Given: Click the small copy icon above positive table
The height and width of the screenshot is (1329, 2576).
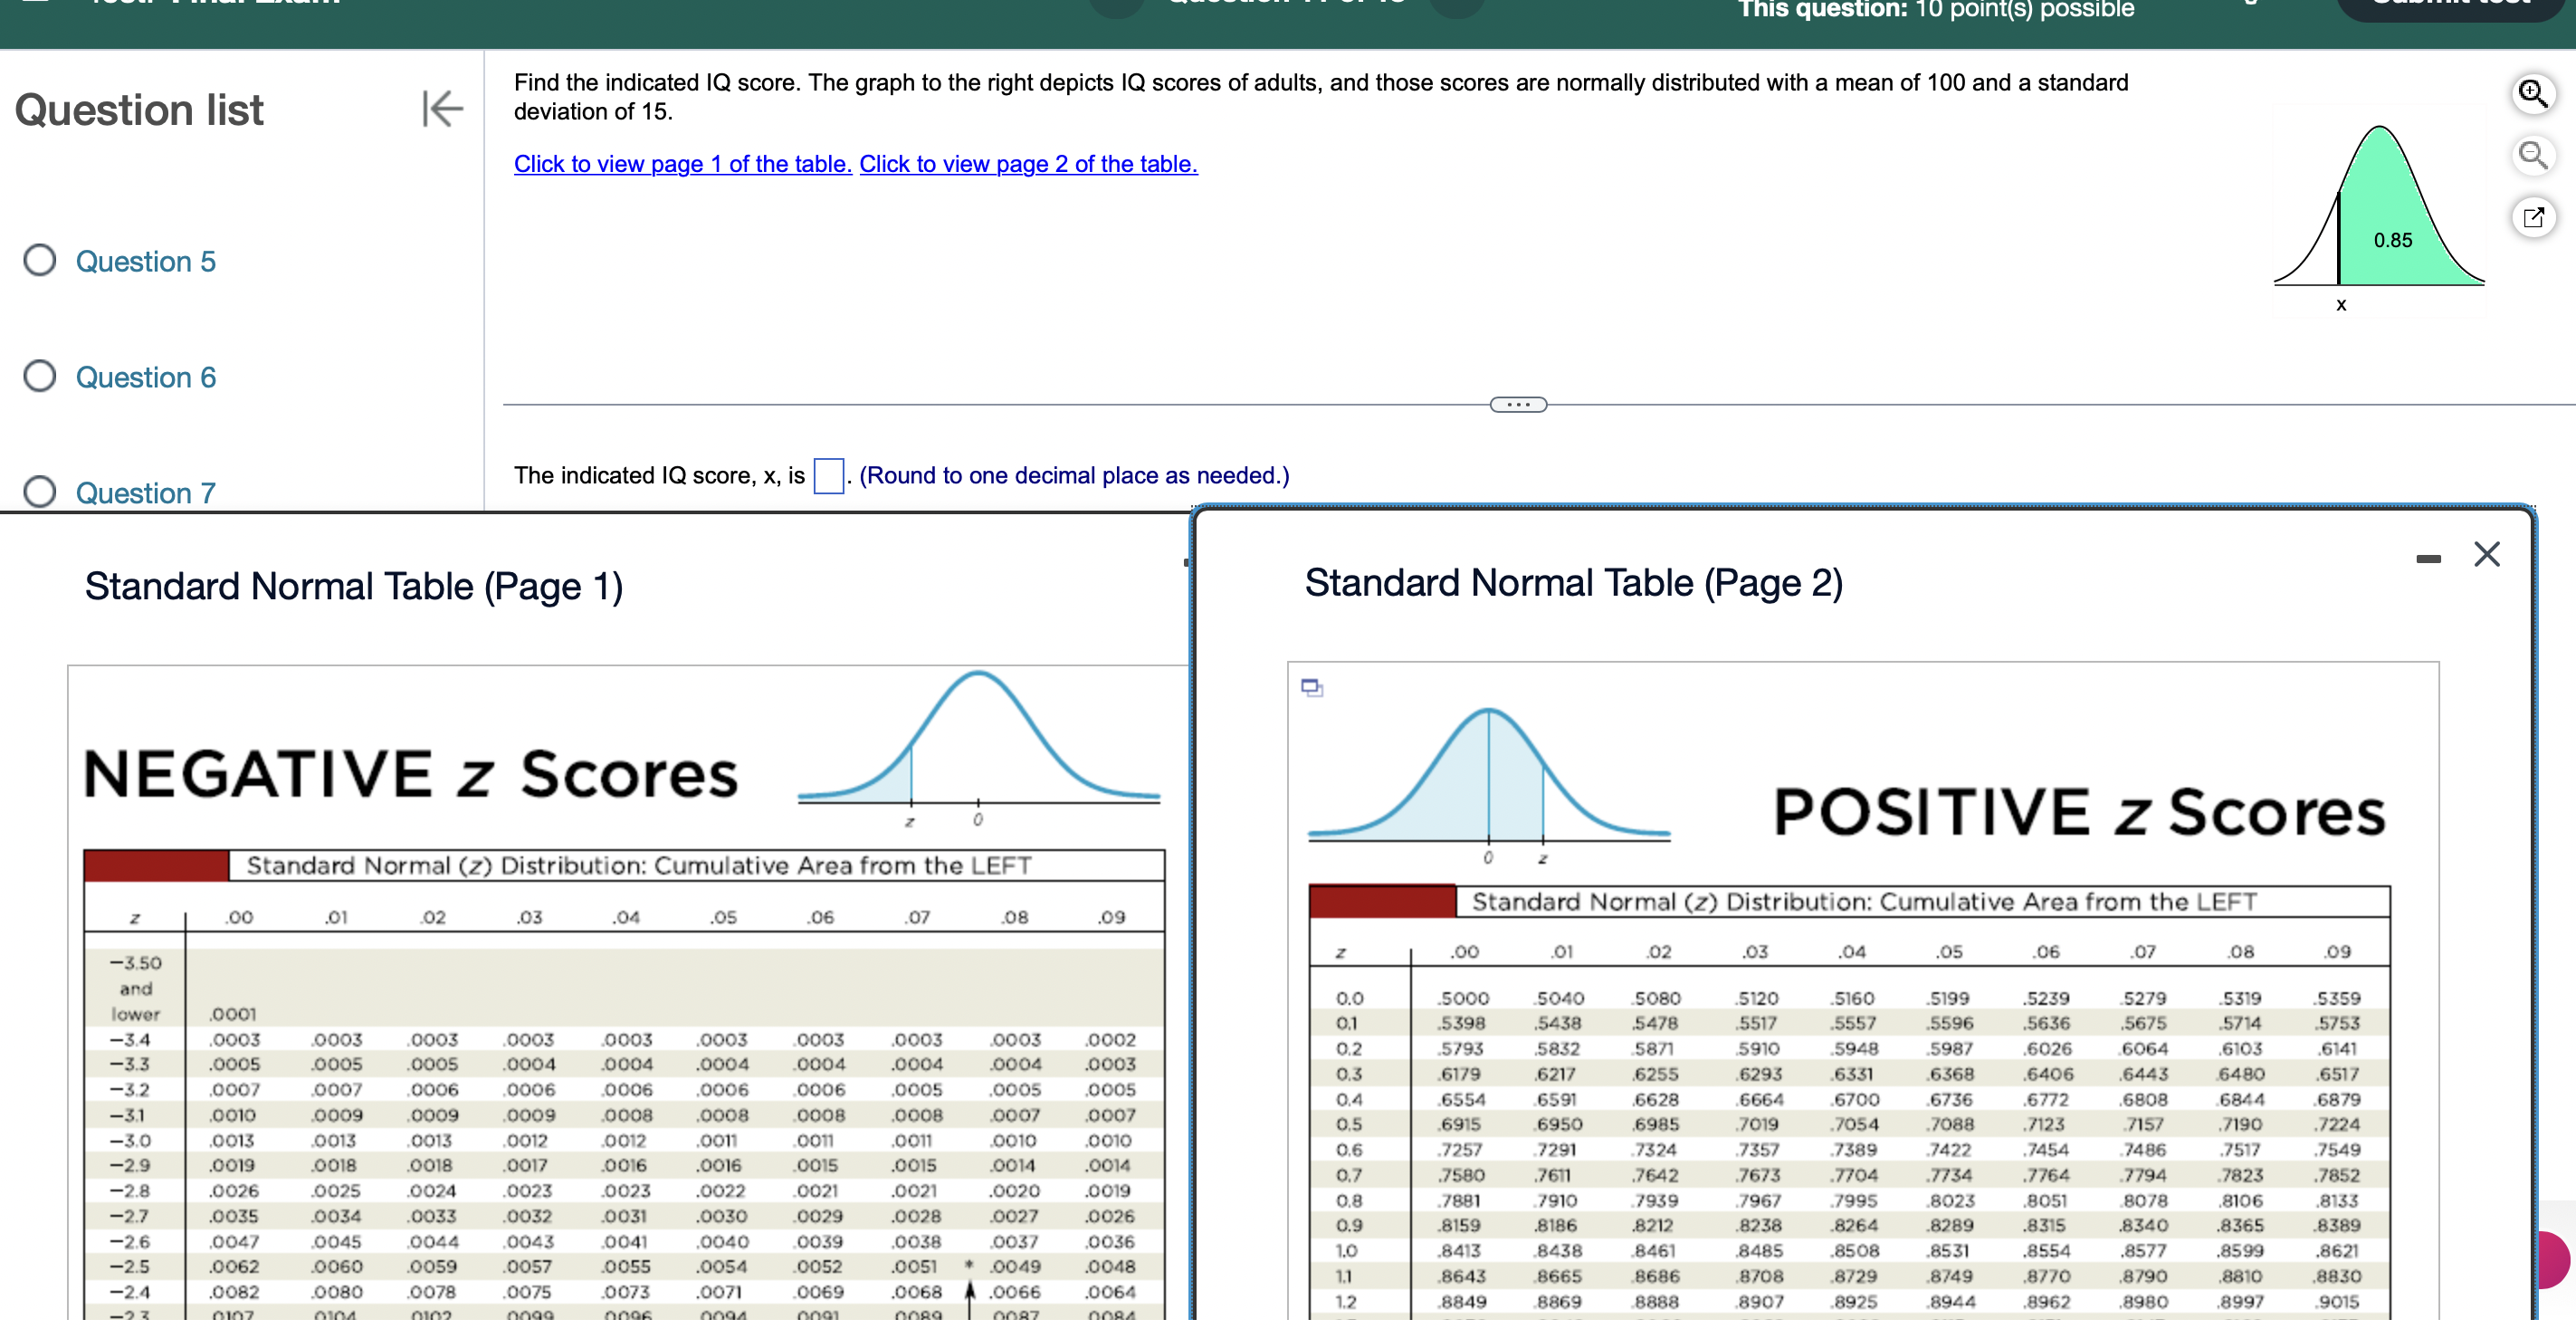Looking at the screenshot, I should tap(1312, 688).
